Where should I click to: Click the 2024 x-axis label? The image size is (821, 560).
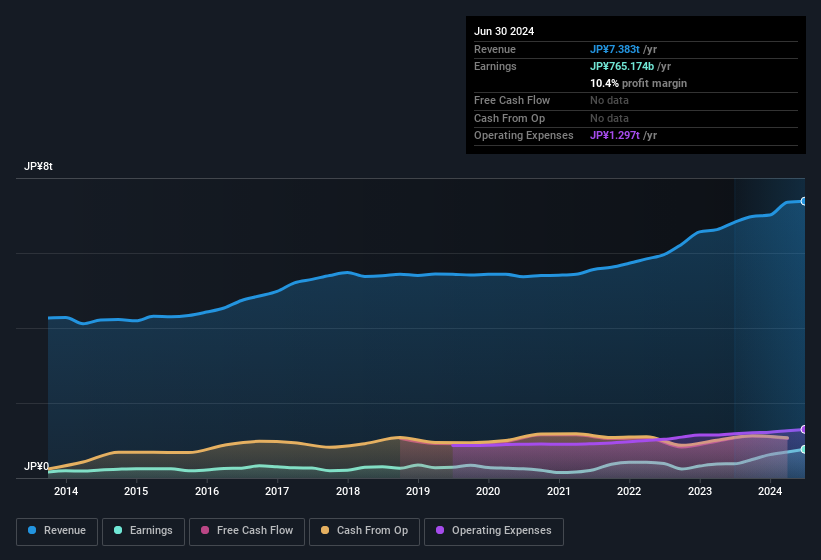pos(770,491)
